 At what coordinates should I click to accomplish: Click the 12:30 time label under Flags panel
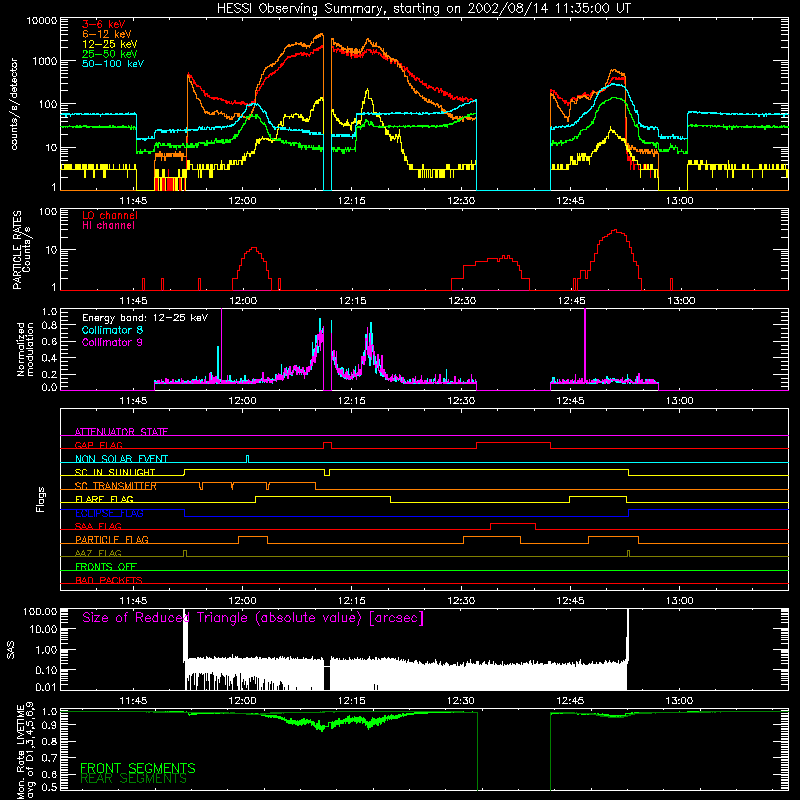pos(461,601)
